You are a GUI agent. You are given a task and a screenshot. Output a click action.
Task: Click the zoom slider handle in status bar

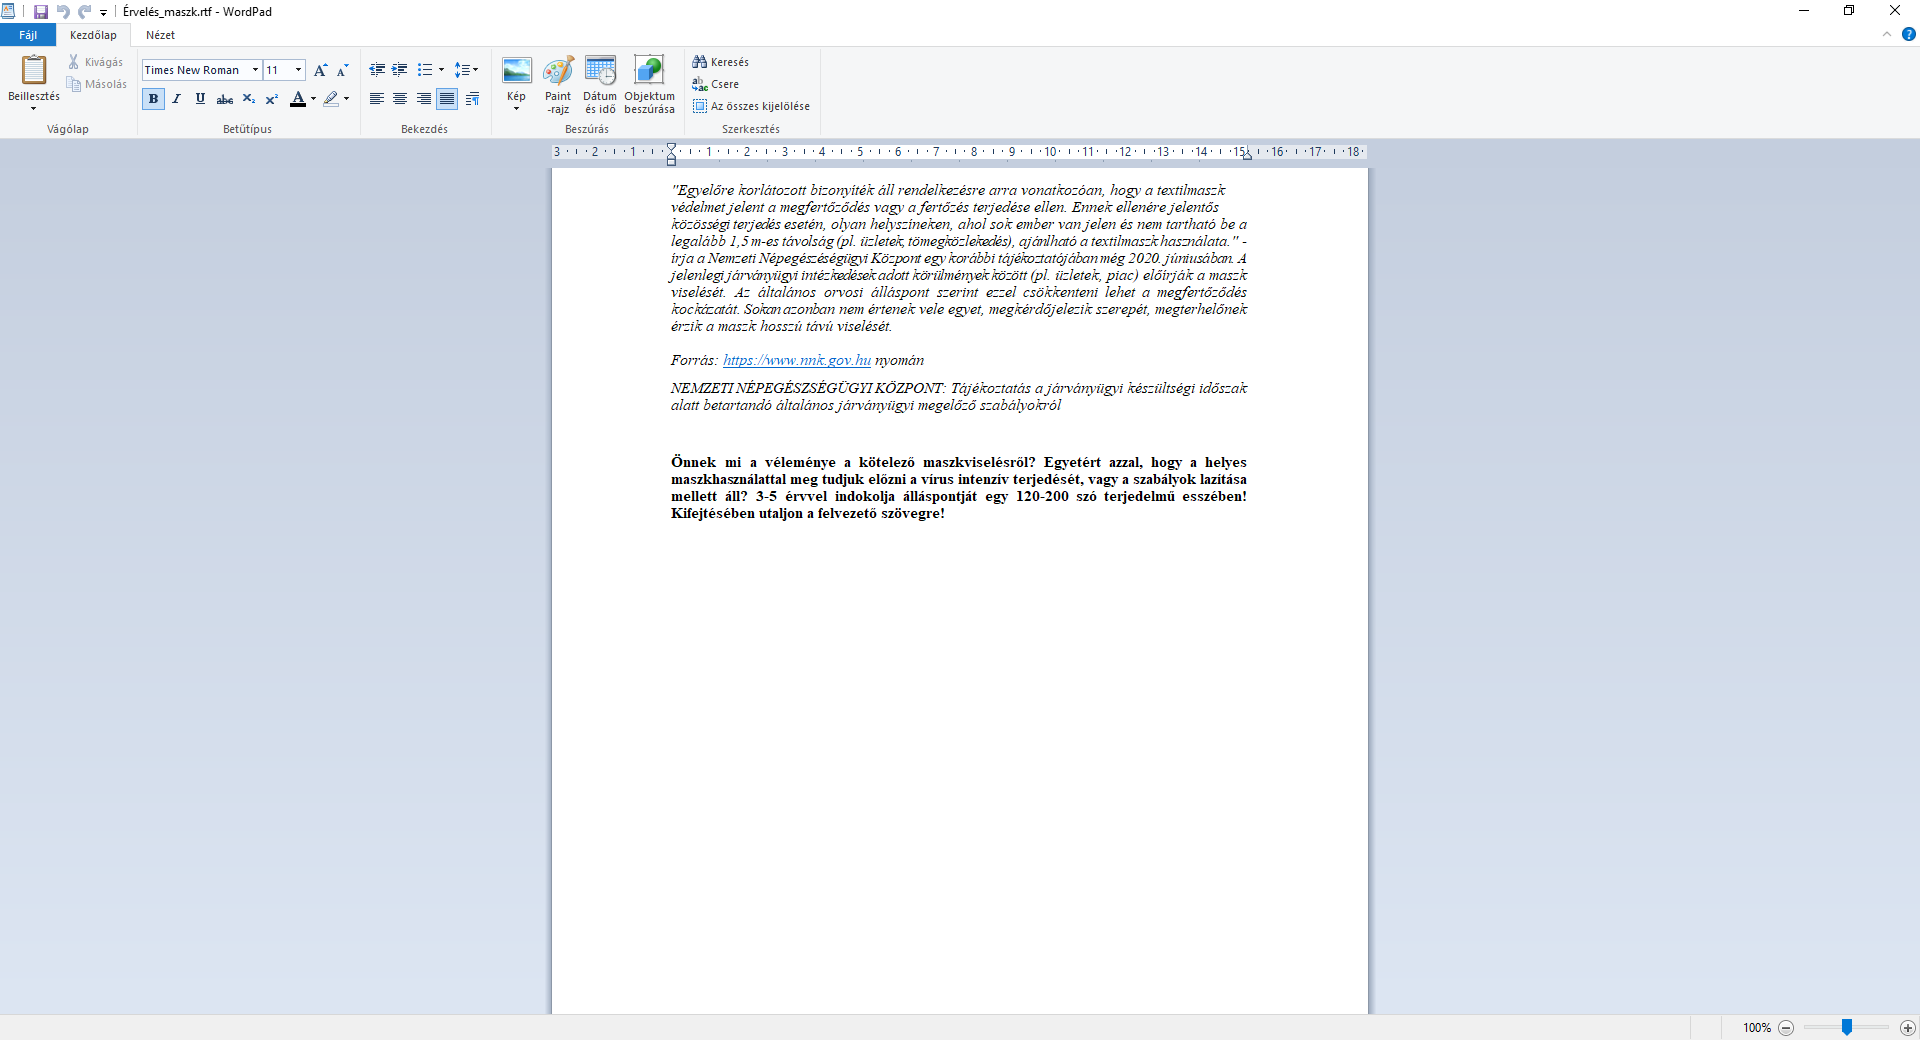coord(1847,1027)
